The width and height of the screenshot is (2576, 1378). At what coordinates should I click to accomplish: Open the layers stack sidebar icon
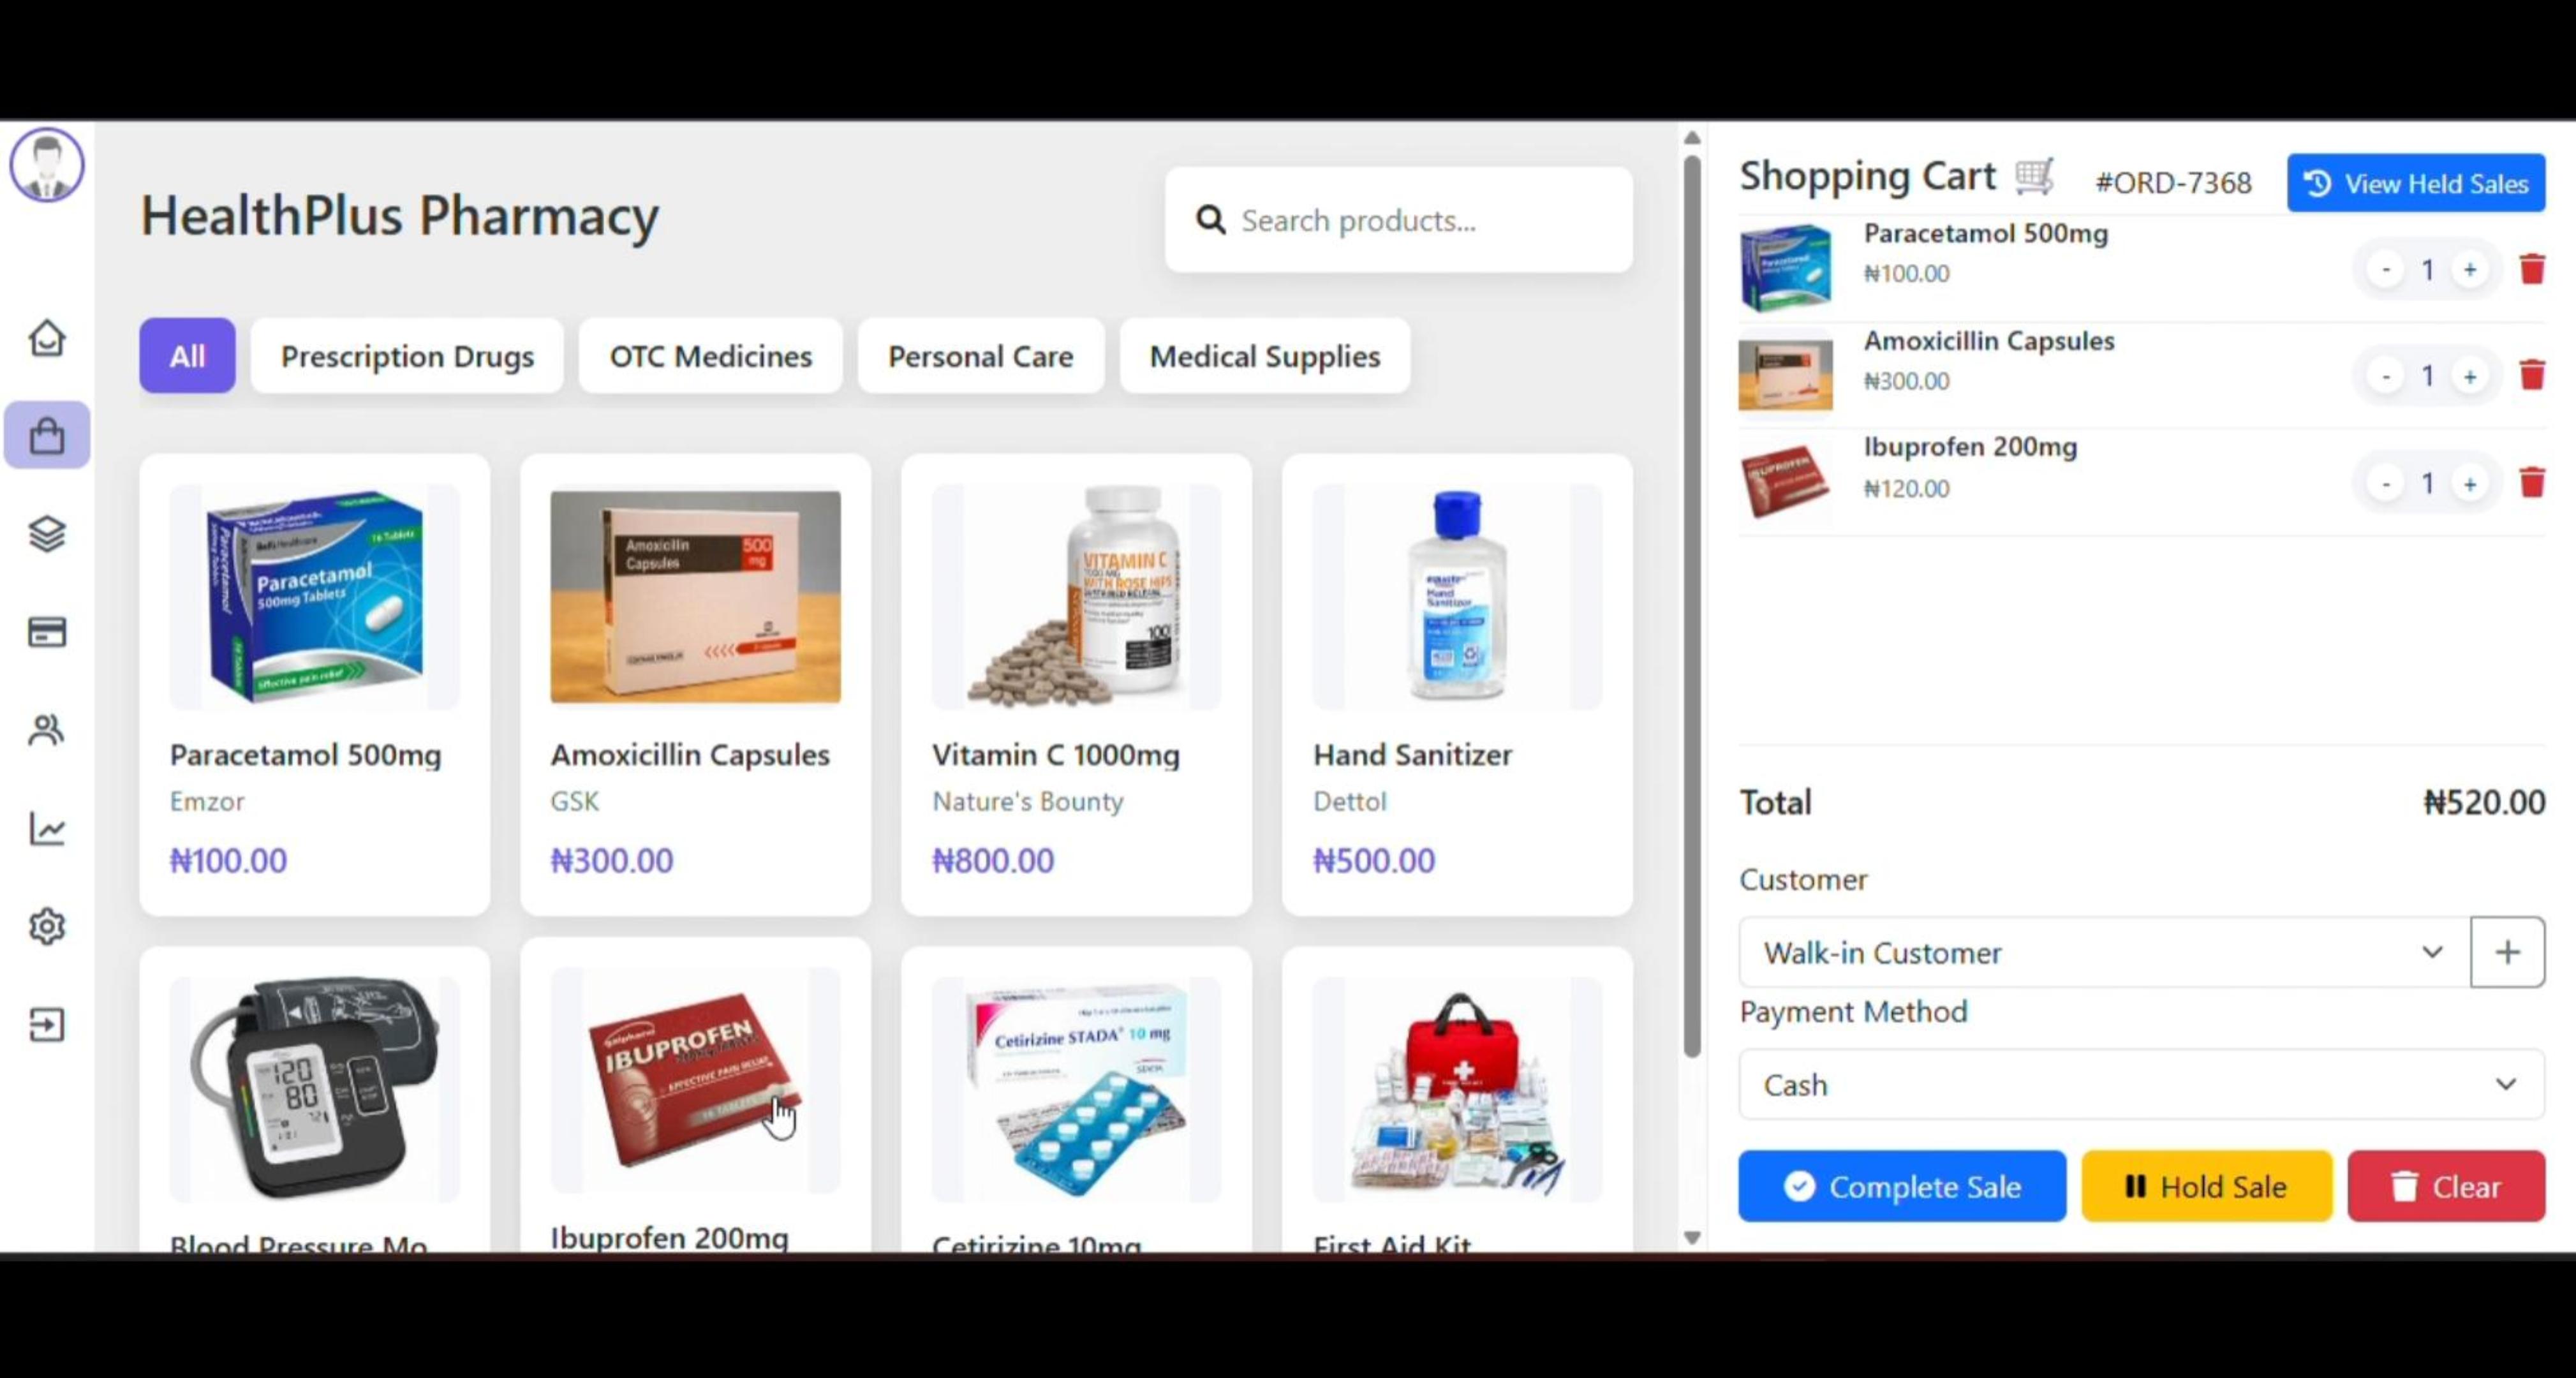point(47,534)
